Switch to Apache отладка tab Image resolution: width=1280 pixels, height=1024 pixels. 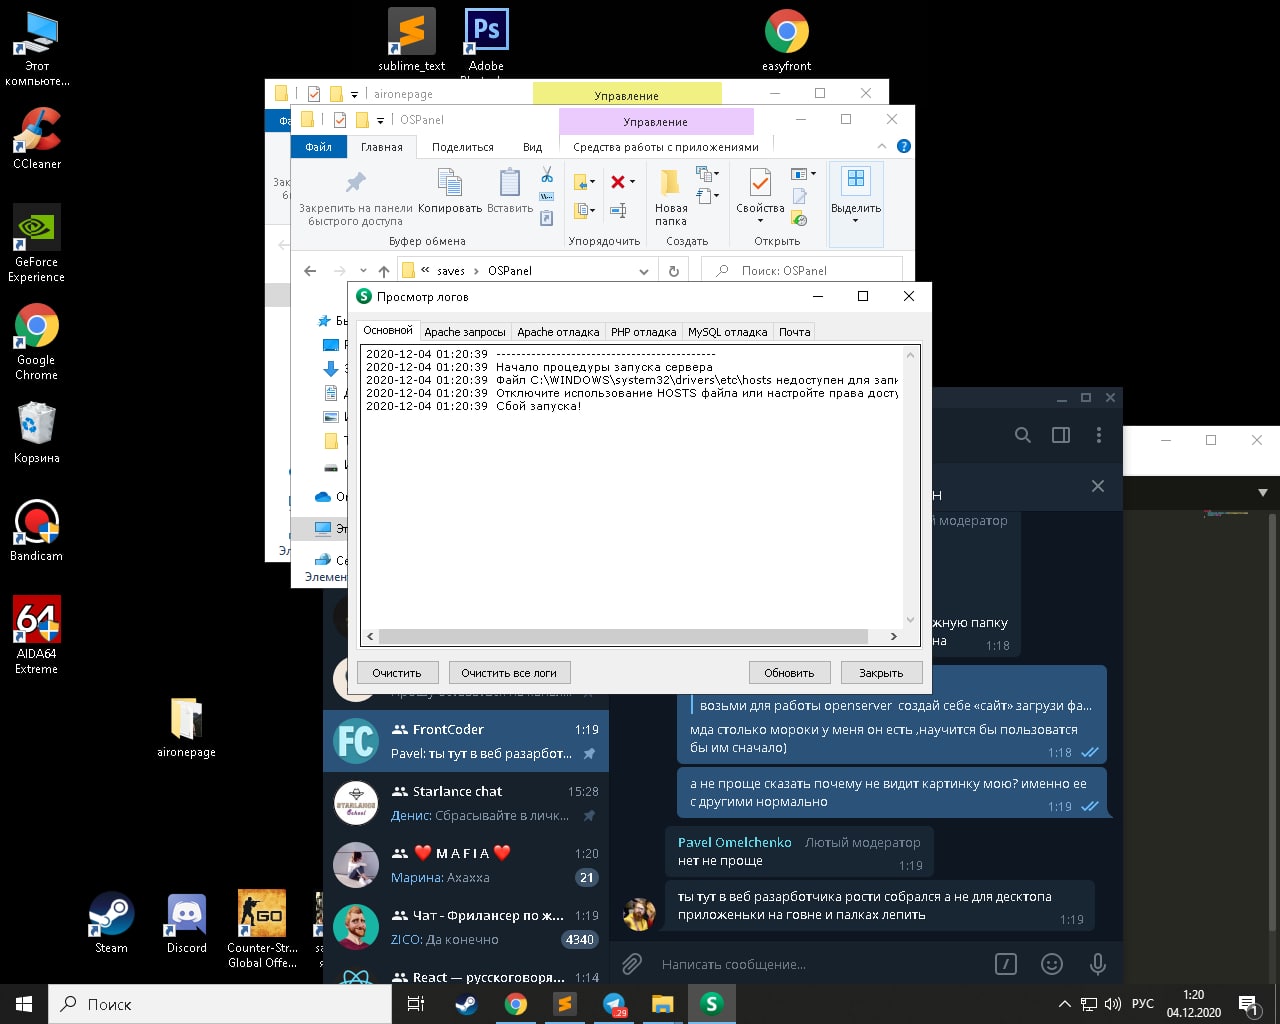pyautogui.click(x=558, y=332)
